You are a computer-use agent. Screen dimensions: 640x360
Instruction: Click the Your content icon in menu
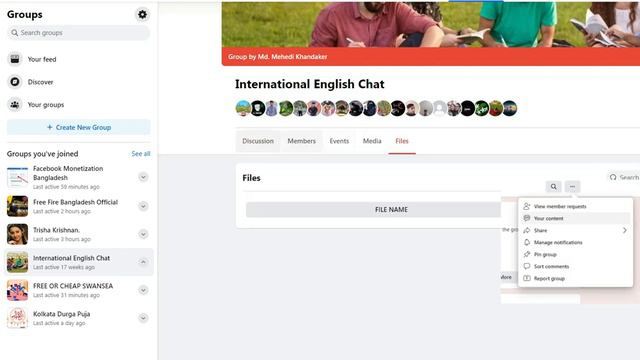pos(527,218)
